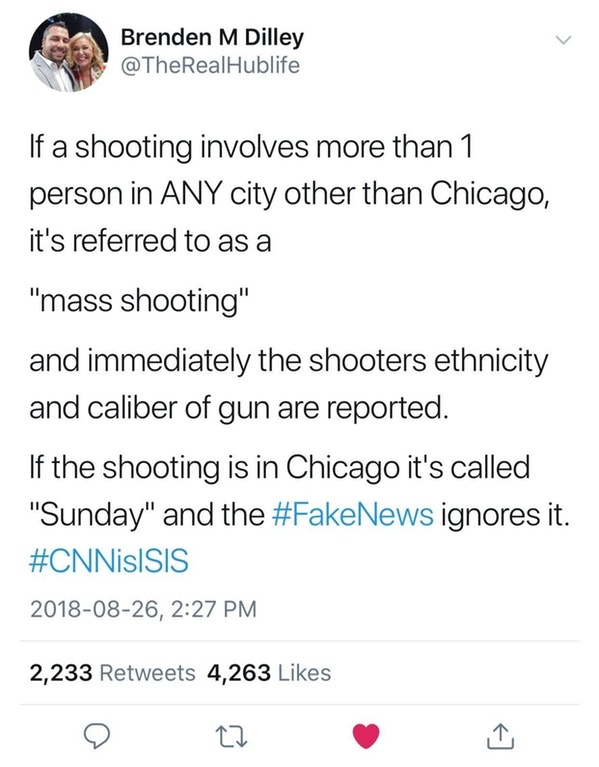
Task: Tap the sentence mentioning "Sunday"
Action: [x=299, y=491]
